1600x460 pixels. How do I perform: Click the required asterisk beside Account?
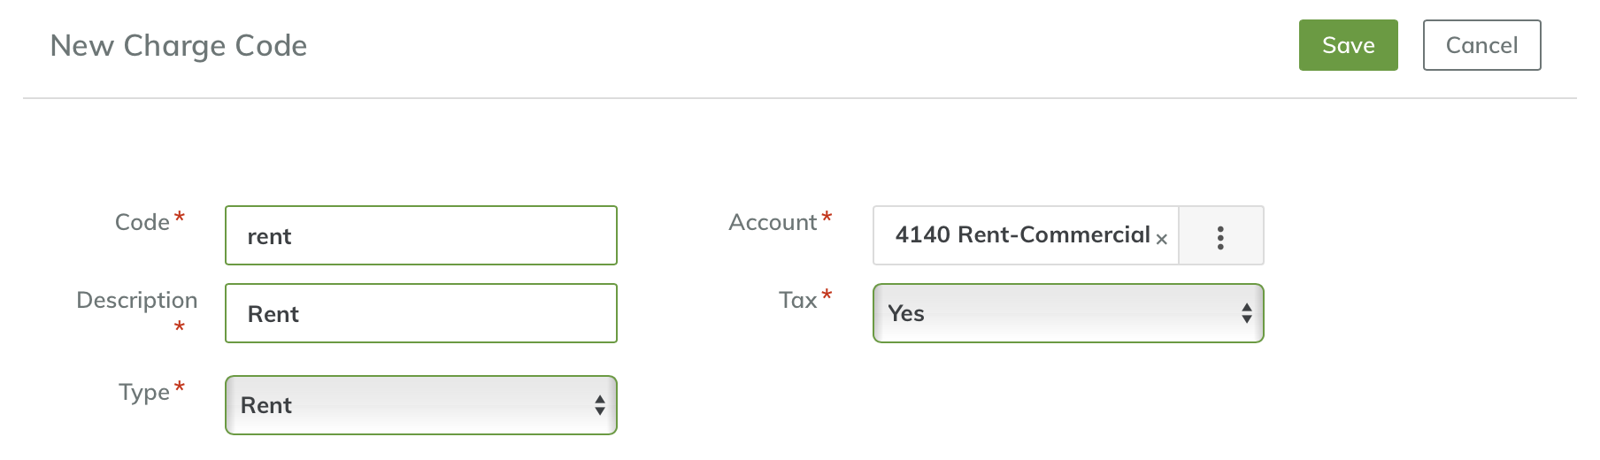pyautogui.click(x=827, y=218)
